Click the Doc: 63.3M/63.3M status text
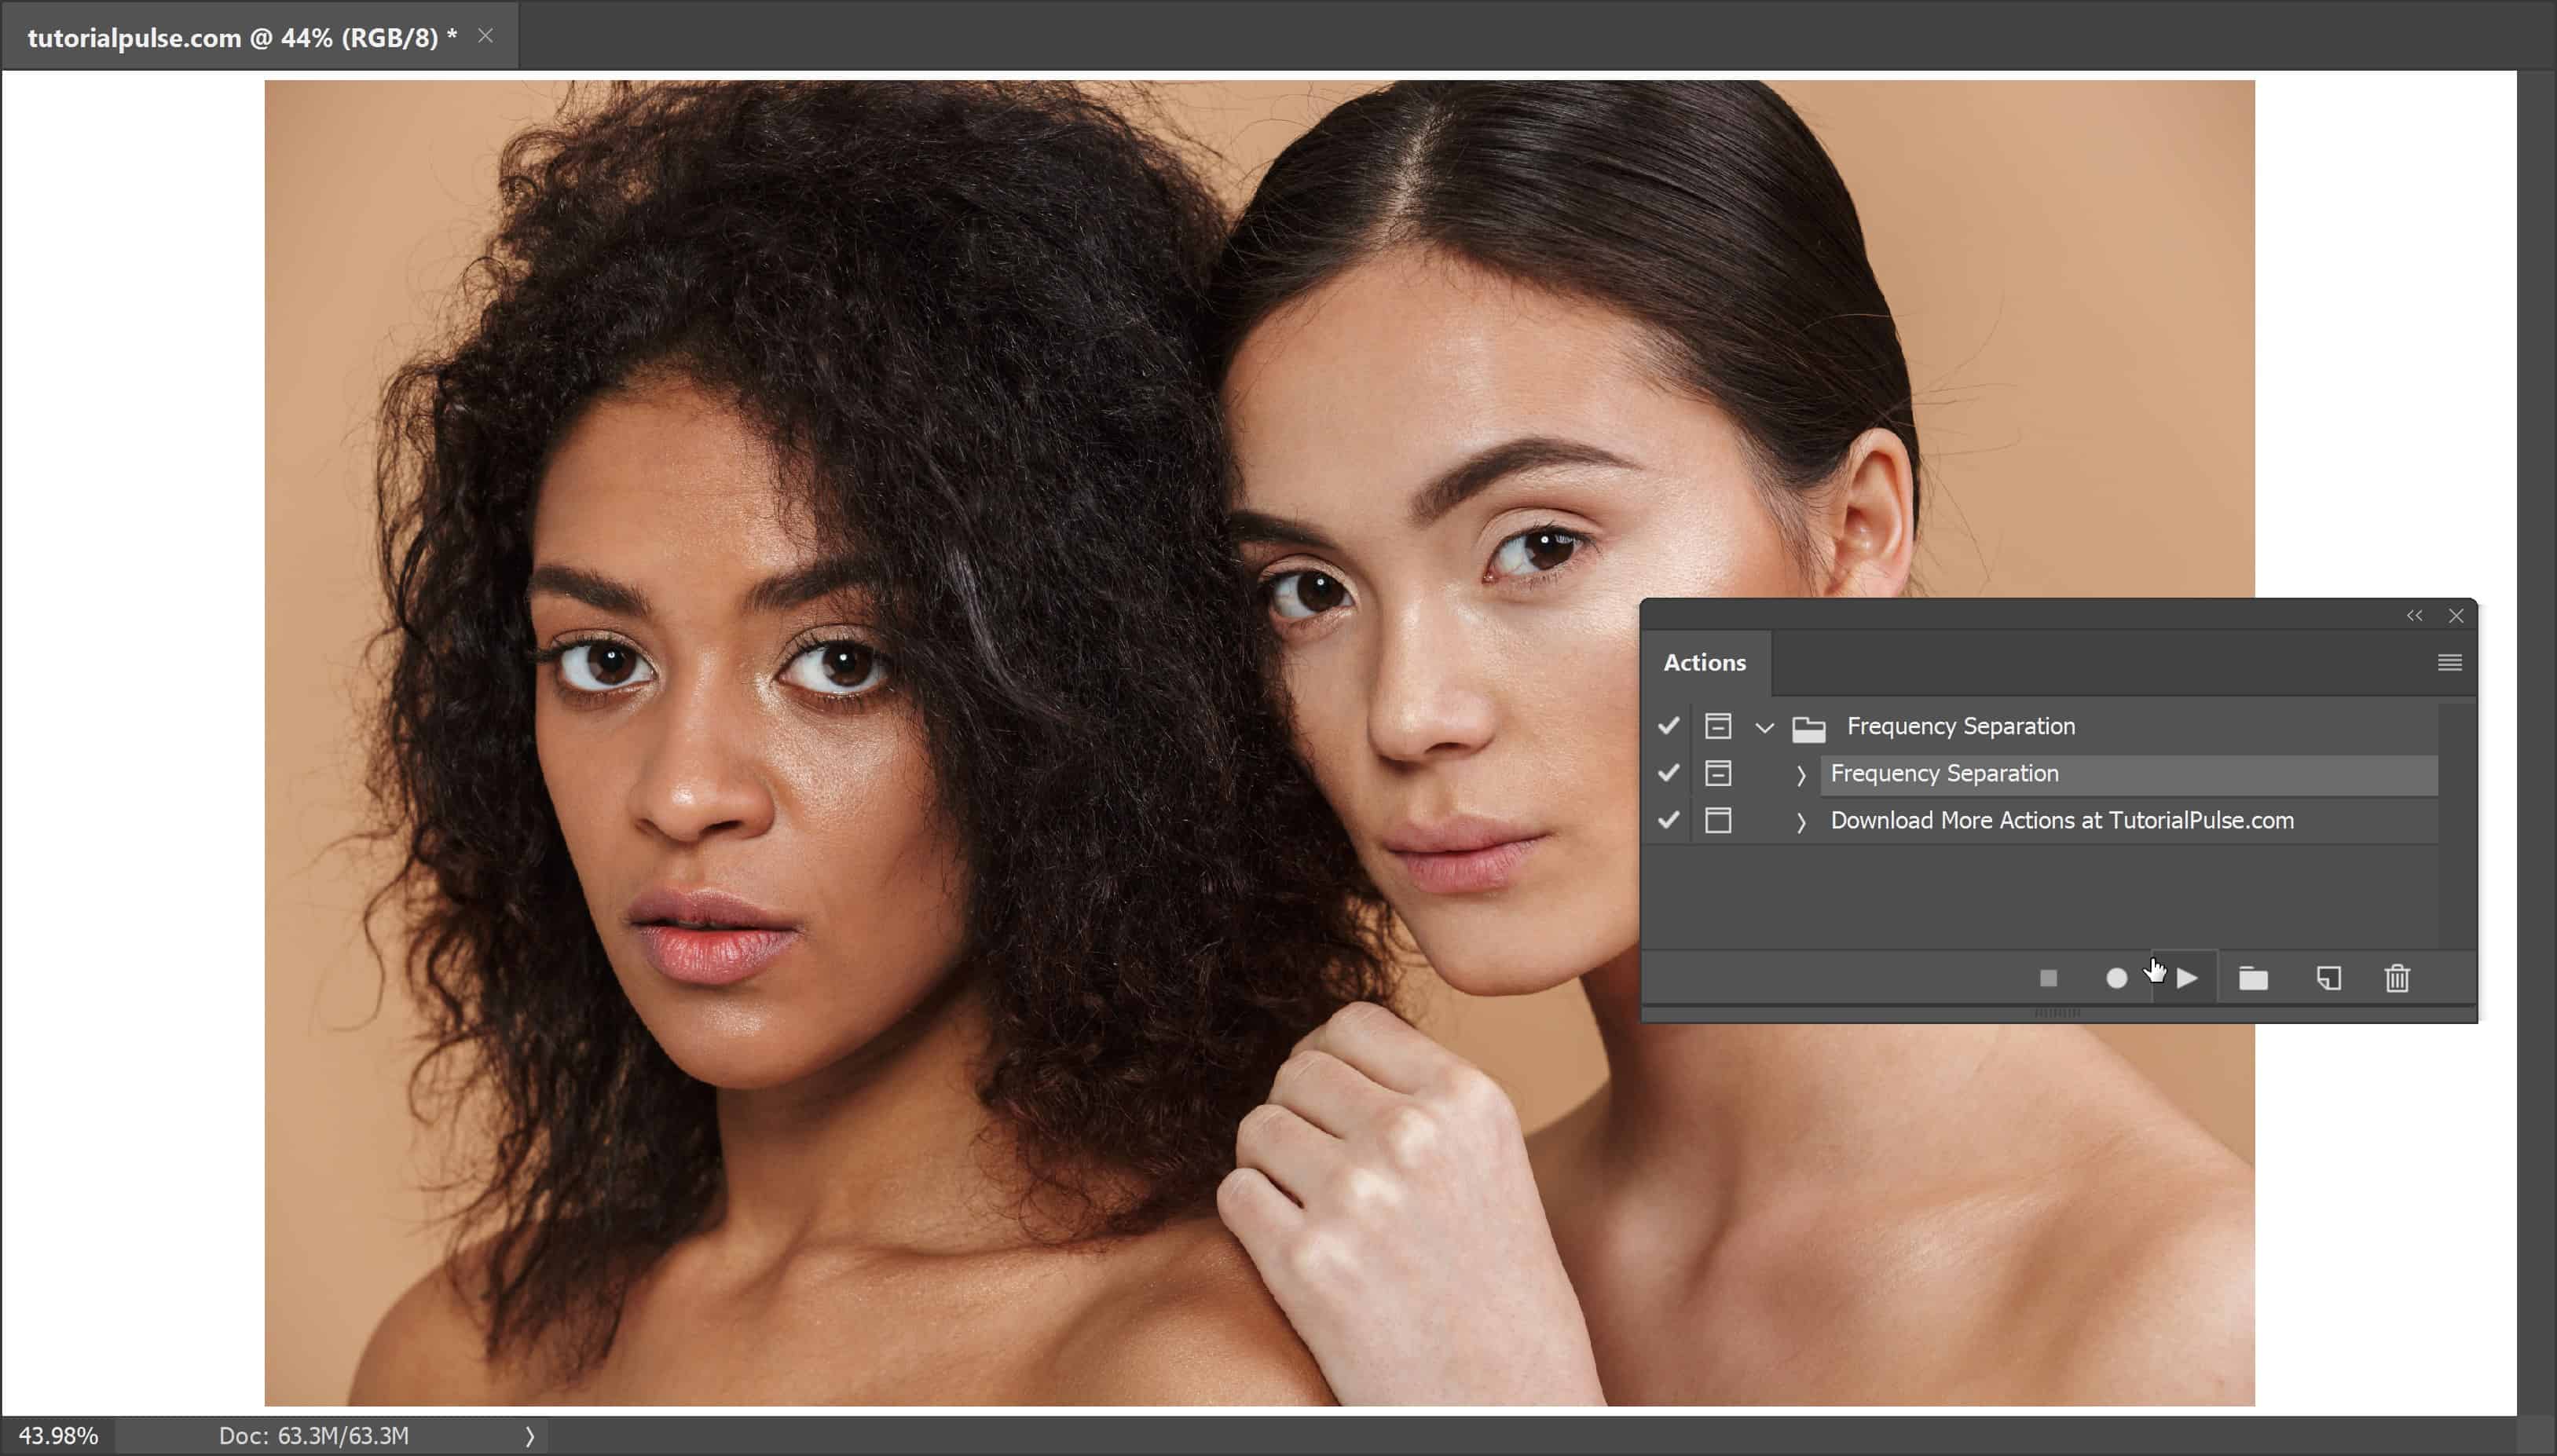 coord(314,1436)
